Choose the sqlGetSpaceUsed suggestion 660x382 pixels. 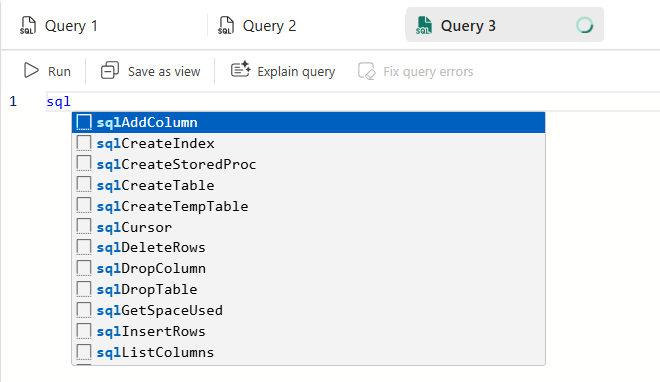point(309,310)
